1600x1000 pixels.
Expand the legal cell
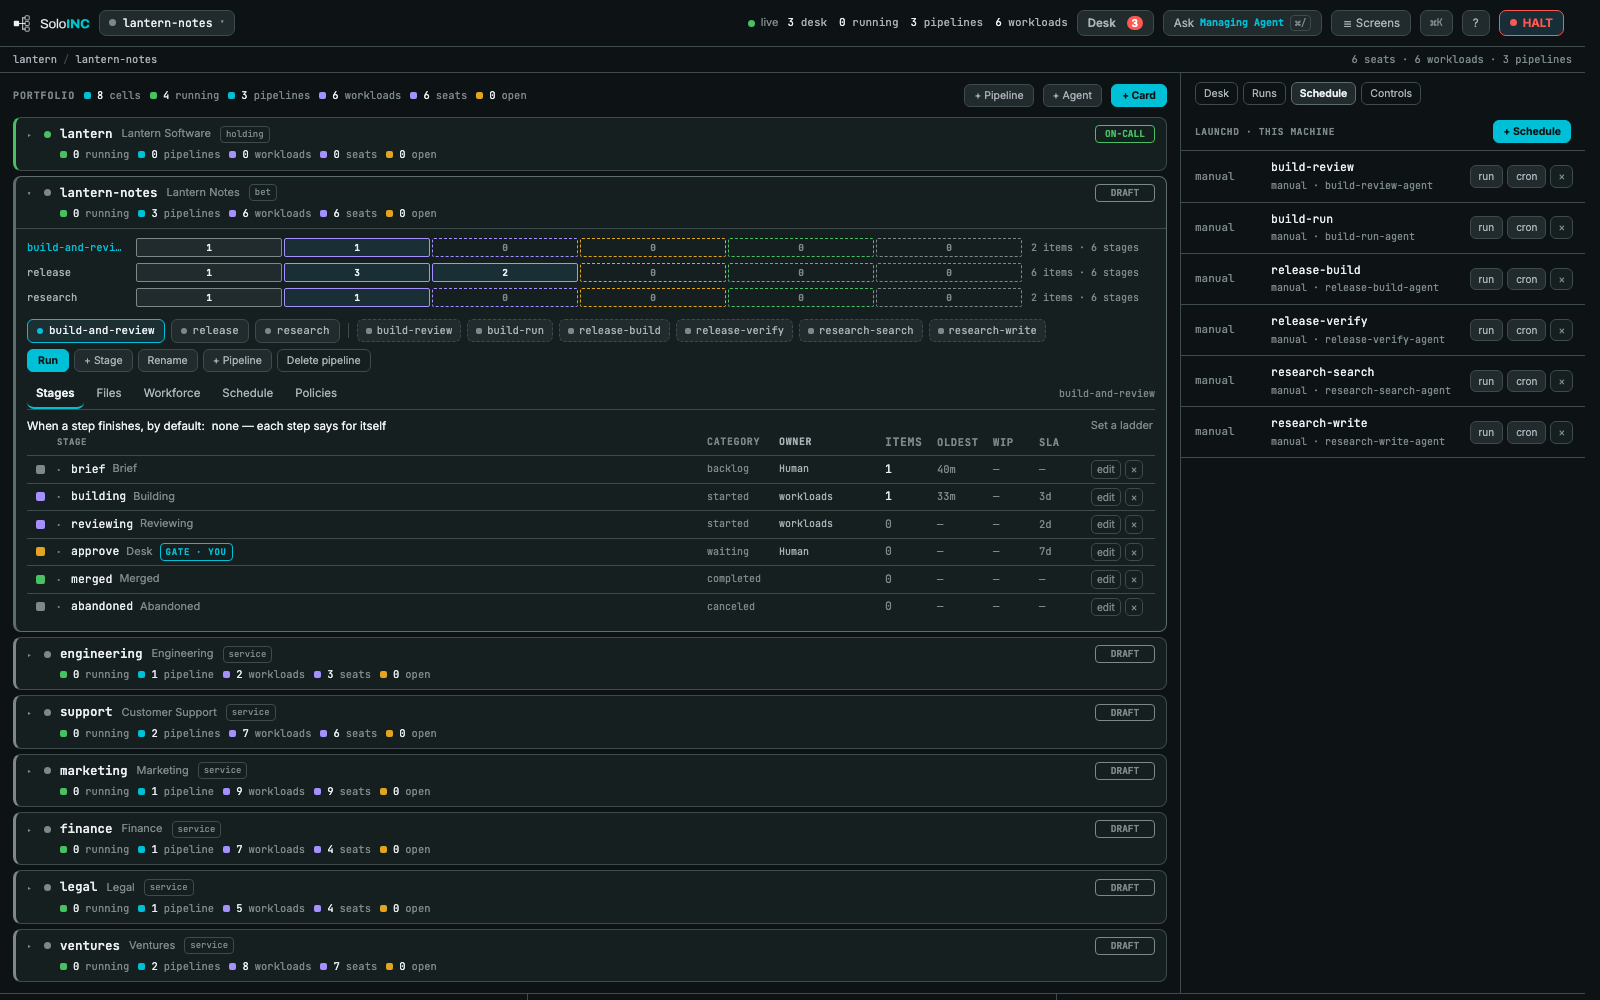pyautogui.click(x=30, y=889)
